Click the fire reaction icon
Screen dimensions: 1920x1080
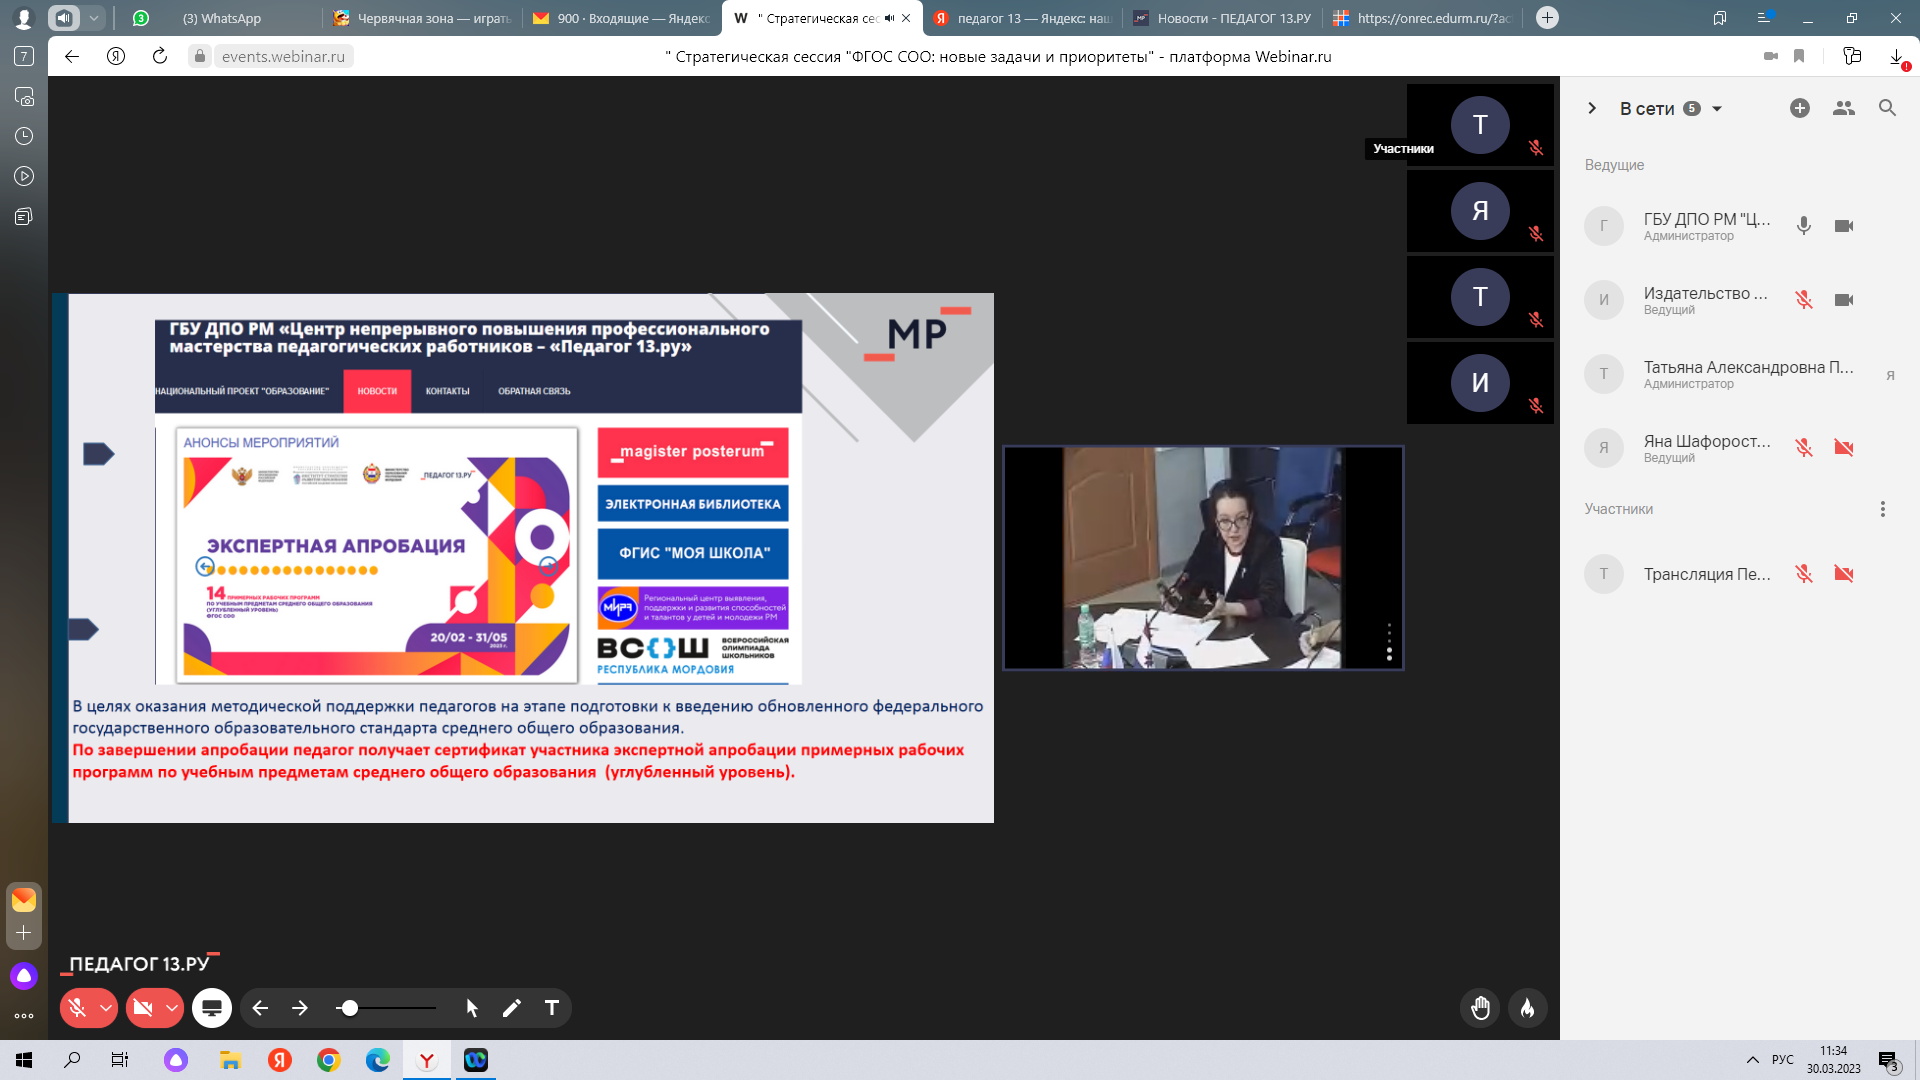click(1527, 1008)
